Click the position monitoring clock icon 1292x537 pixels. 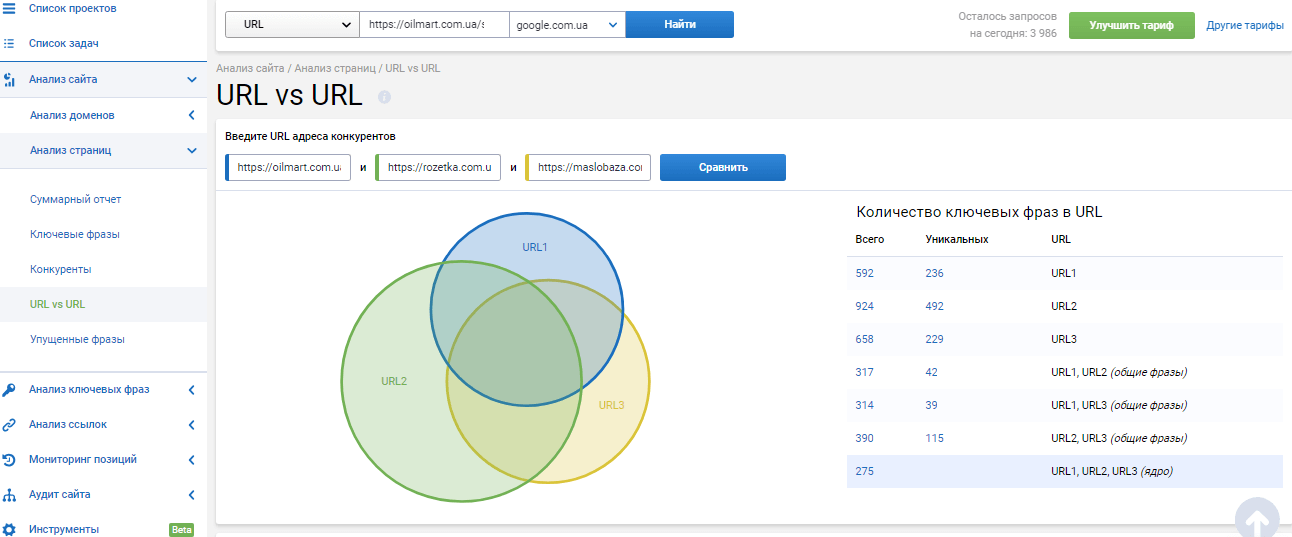[x=9, y=460]
